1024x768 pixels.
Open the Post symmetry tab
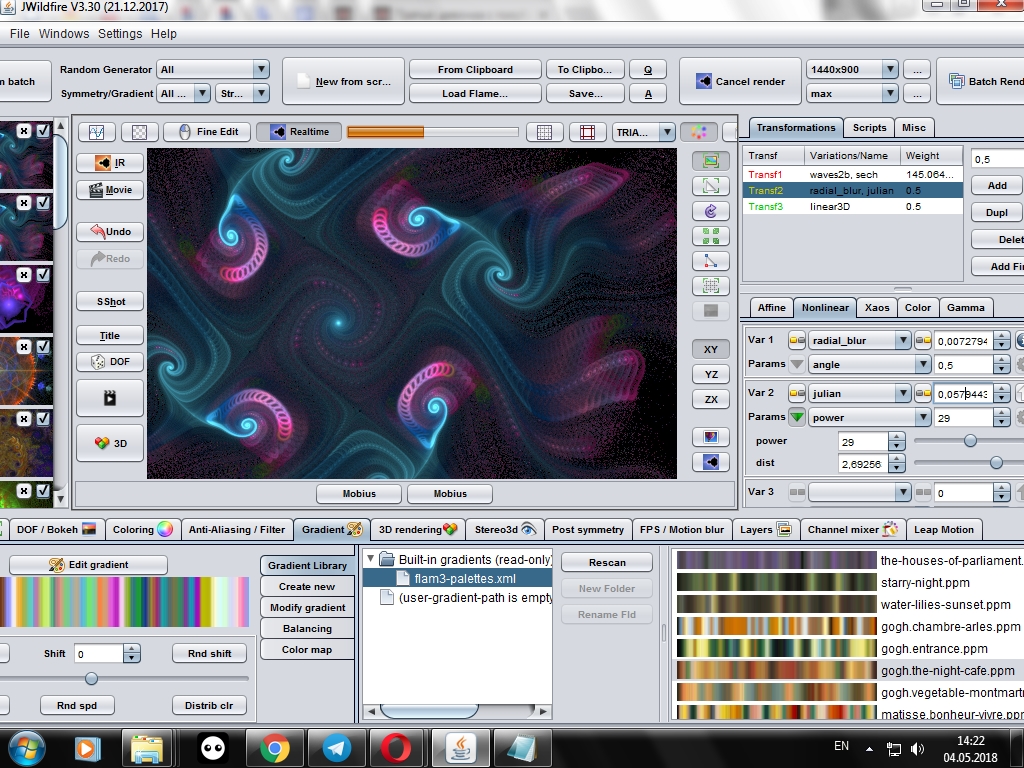588,530
